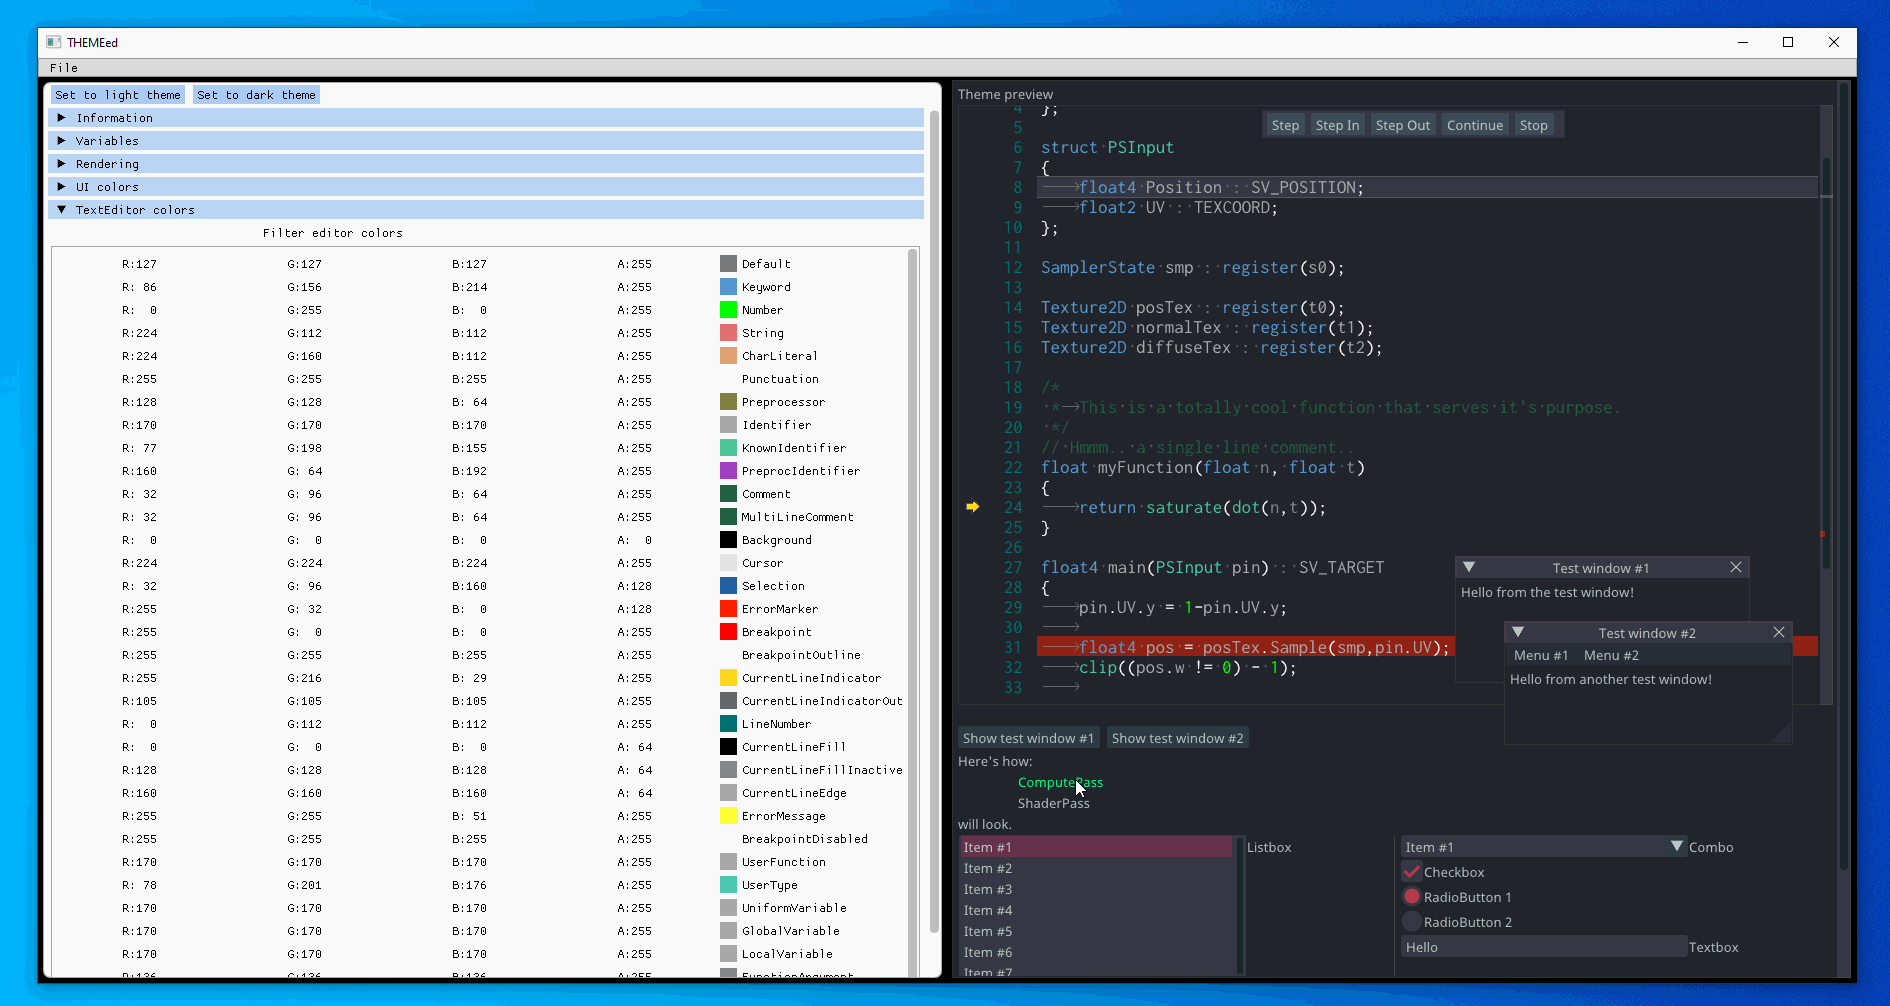The height and width of the screenshot is (1006, 1890).
Task: Expand the Rendering section
Action: (x=486, y=164)
